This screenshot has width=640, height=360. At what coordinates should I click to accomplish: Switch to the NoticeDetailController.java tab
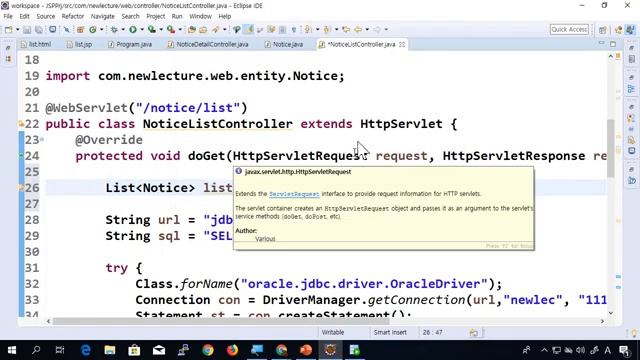click(208, 44)
